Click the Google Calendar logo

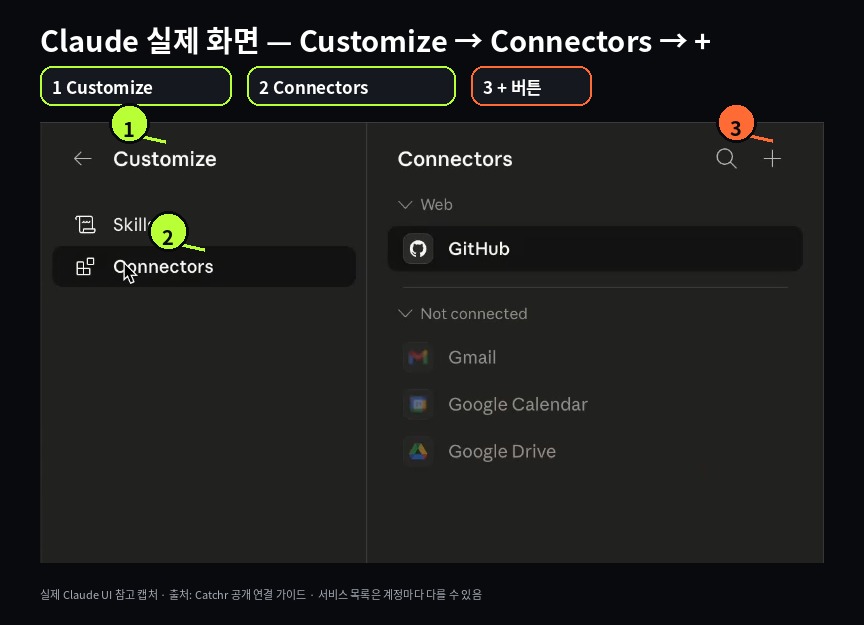(x=418, y=405)
